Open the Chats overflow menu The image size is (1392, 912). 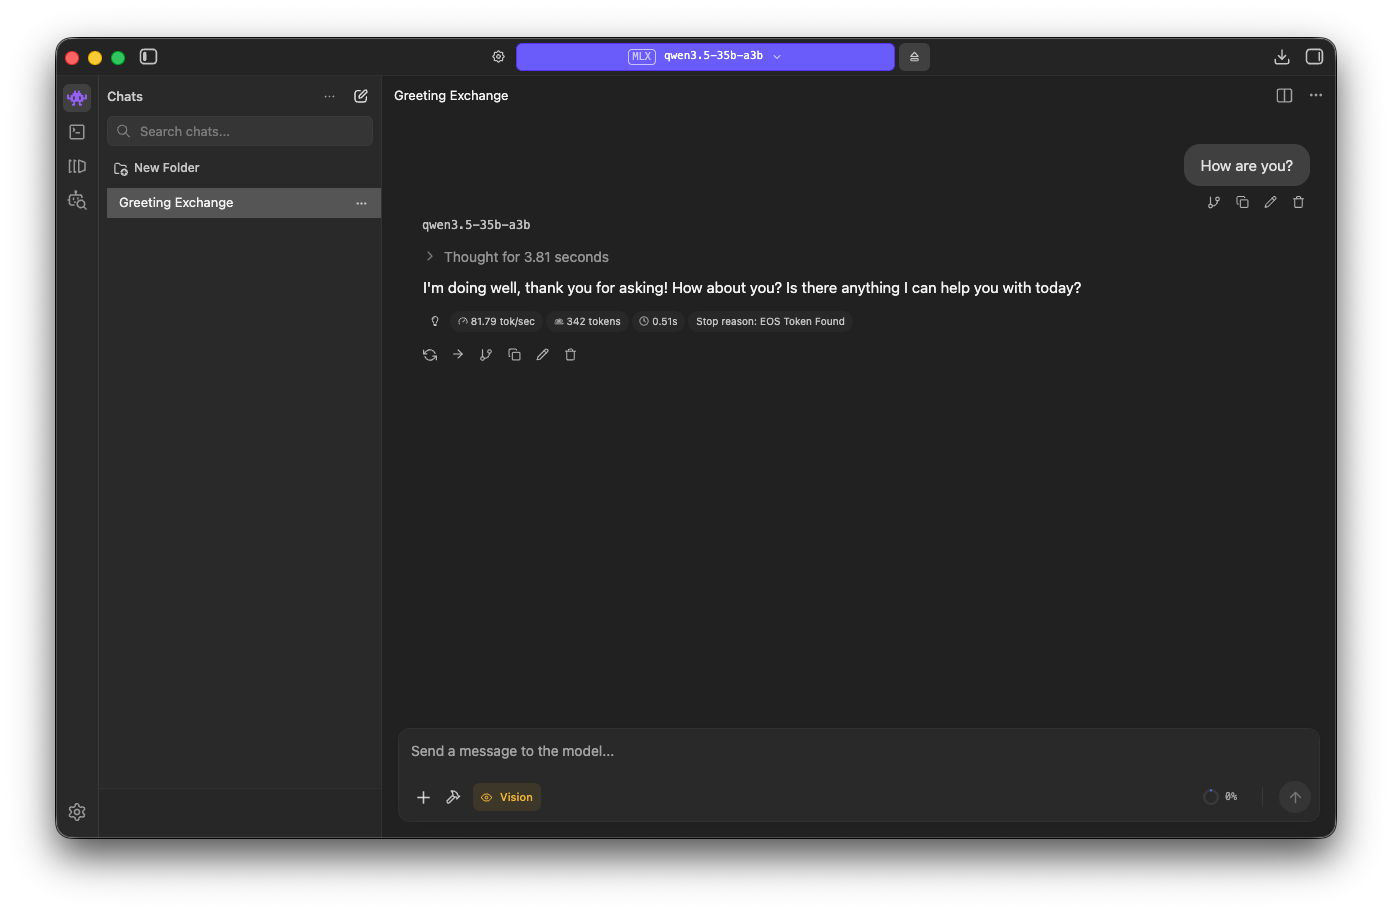coord(329,96)
